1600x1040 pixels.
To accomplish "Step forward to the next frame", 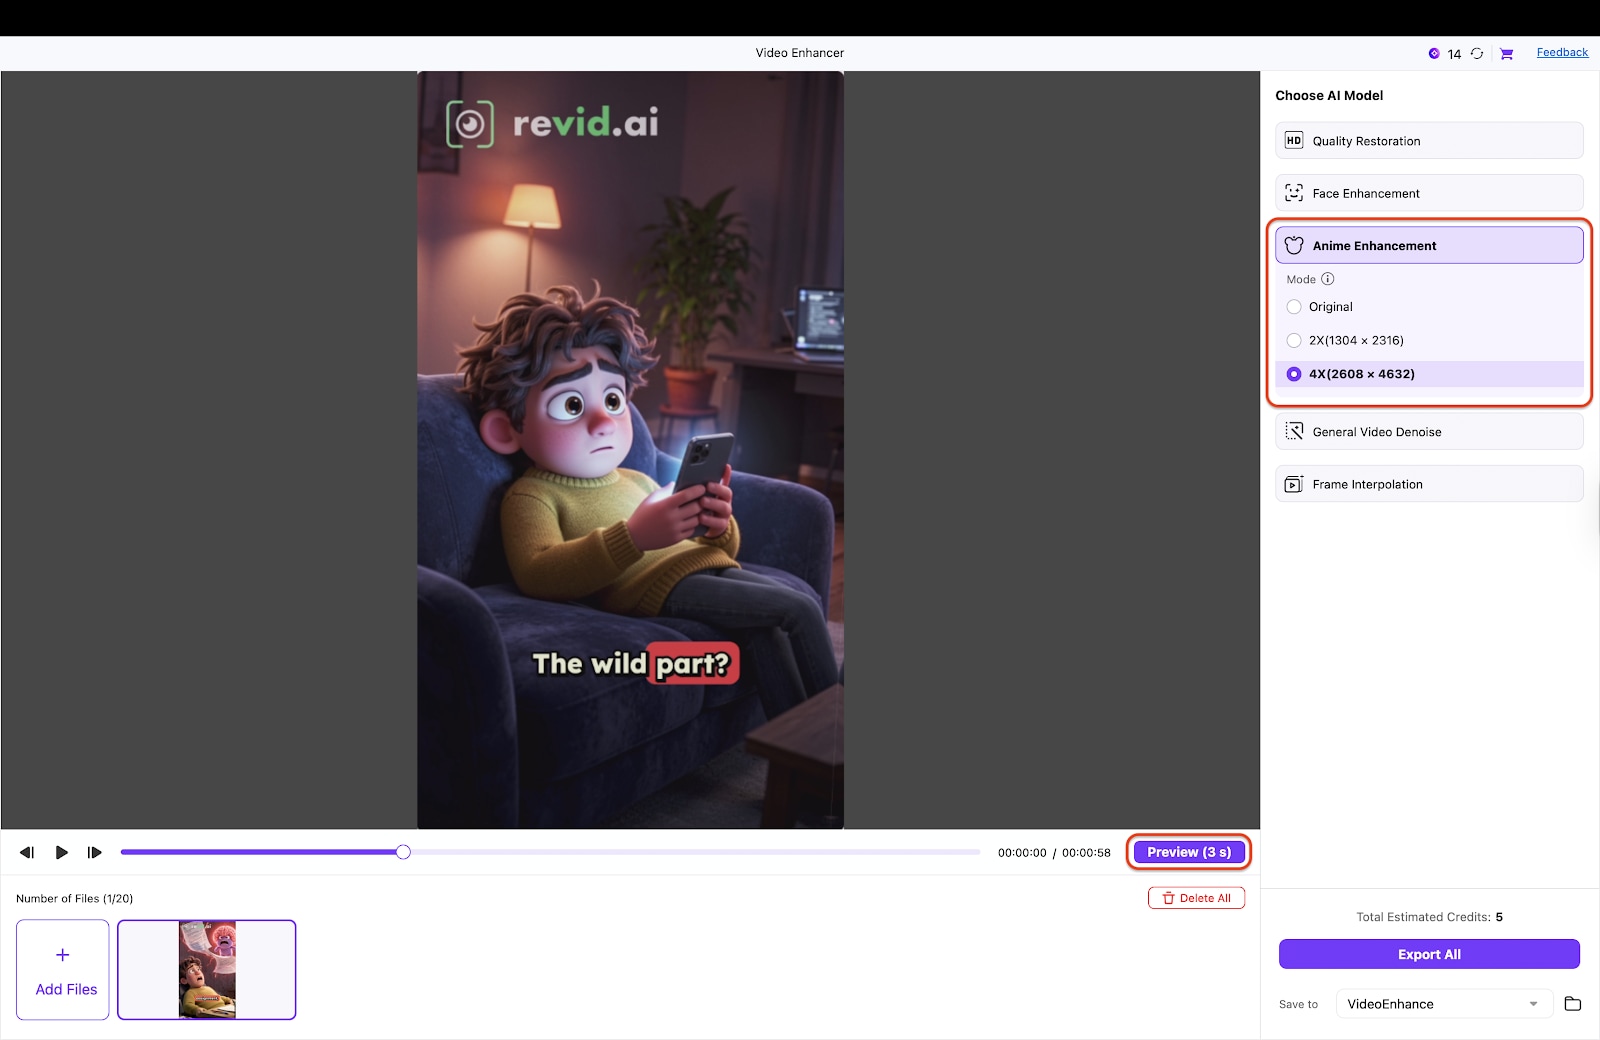I will [95, 853].
